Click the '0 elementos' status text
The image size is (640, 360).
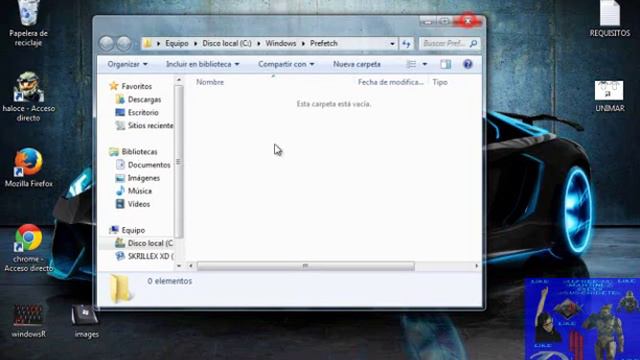169,281
